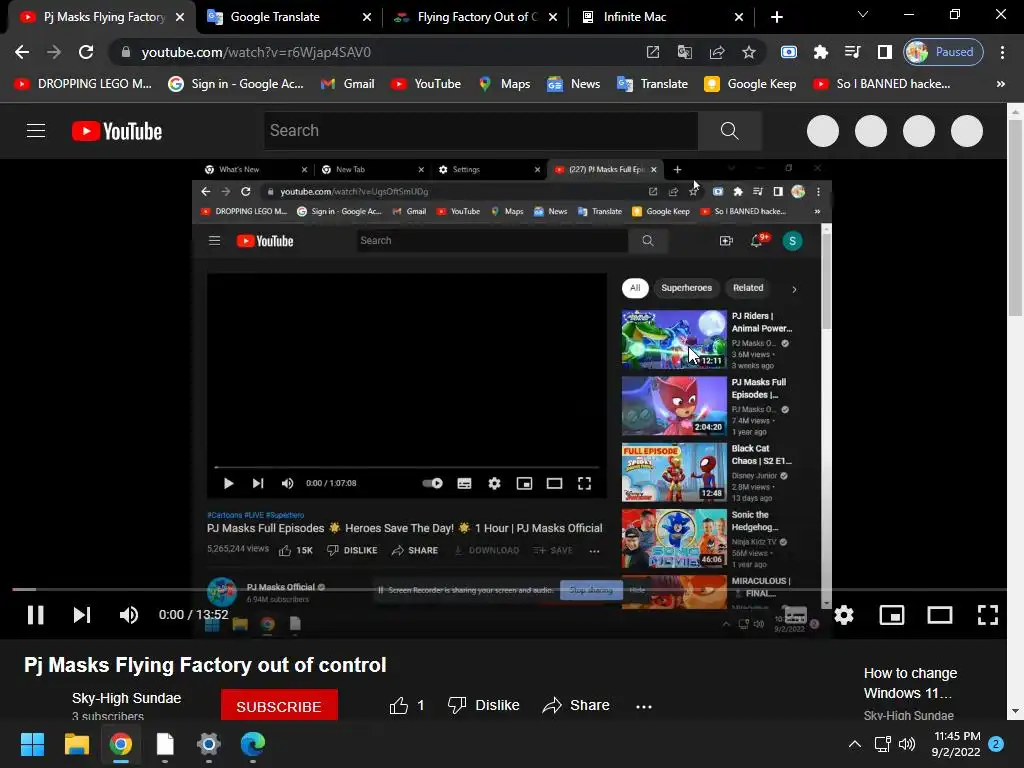The image size is (1024, 768).
Task: Open Maps bookmark
Action: pyautogui.click(x=504, y=84)
